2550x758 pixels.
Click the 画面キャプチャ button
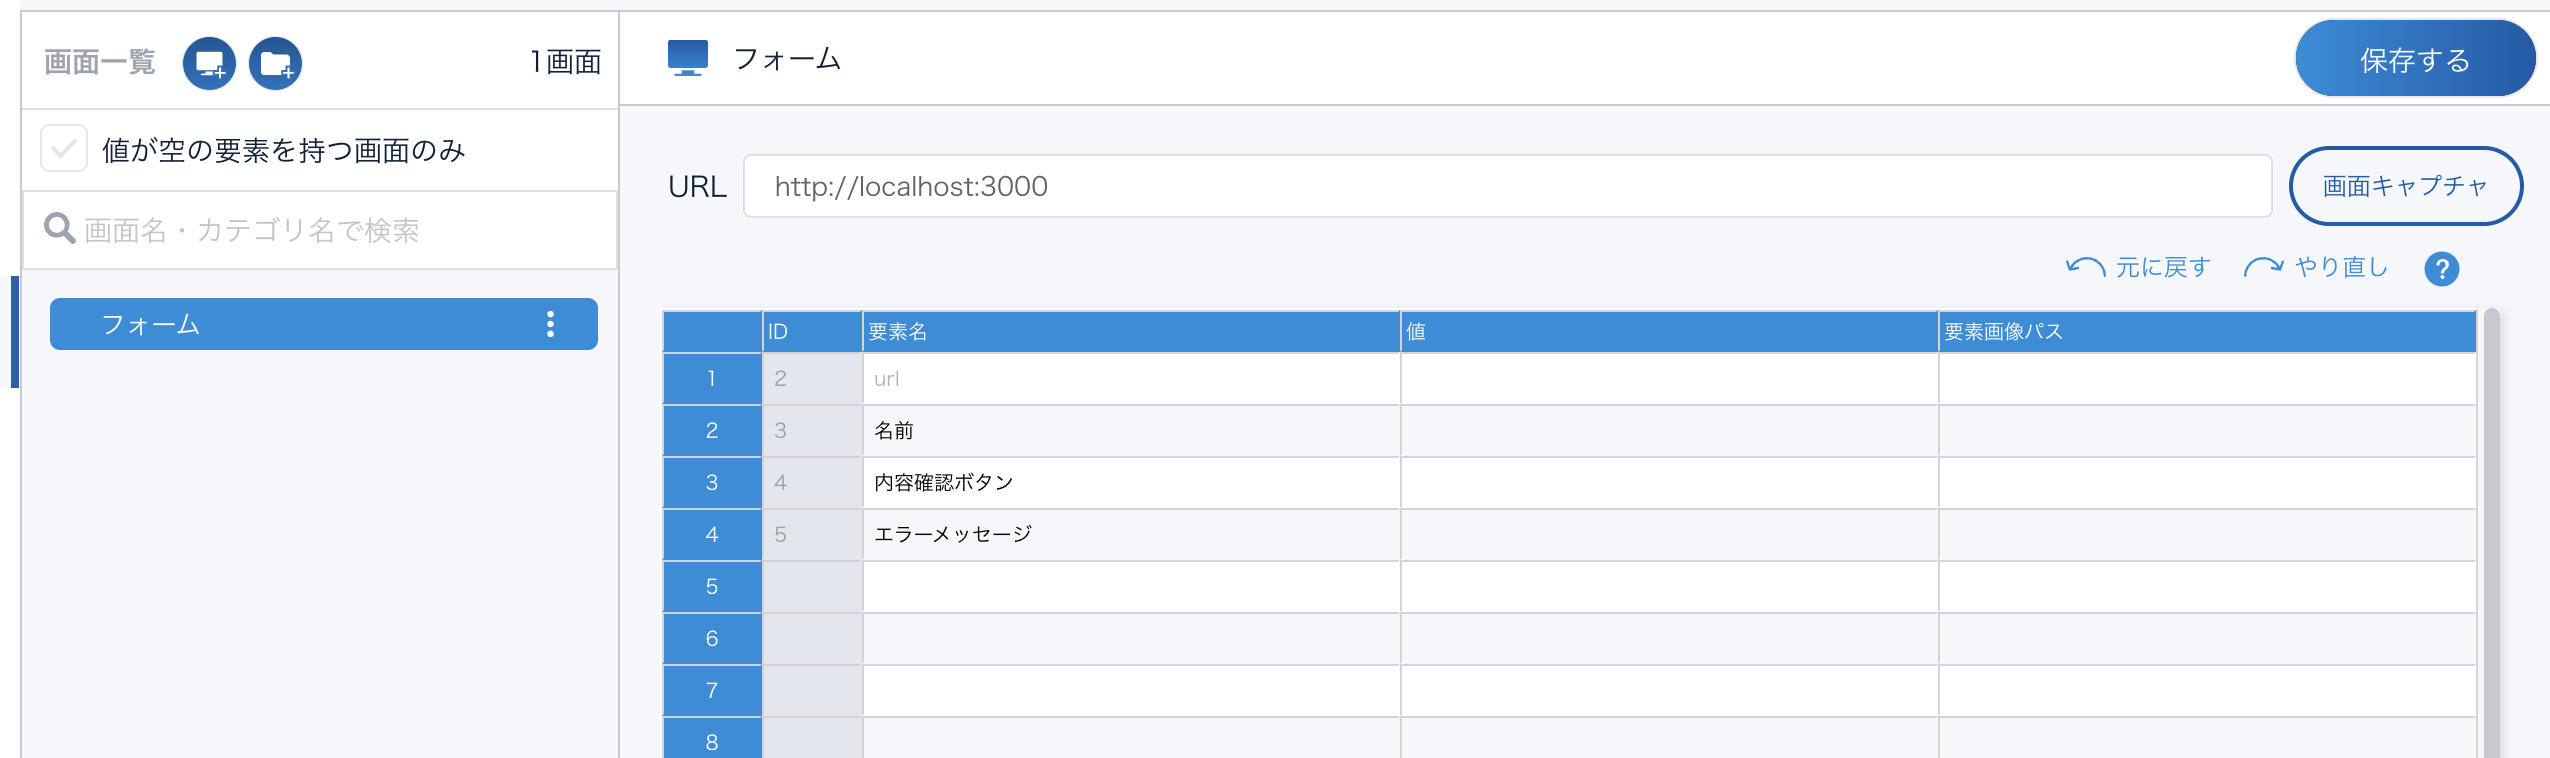[2406, 186]
